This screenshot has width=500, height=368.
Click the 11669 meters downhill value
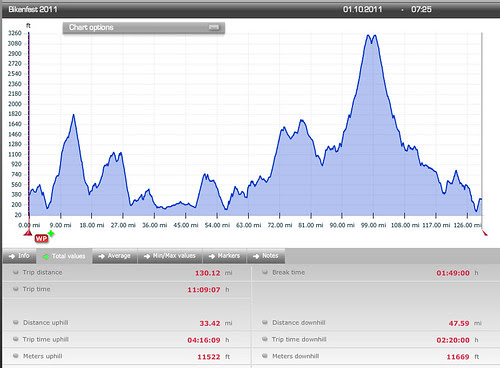(458, 357)
